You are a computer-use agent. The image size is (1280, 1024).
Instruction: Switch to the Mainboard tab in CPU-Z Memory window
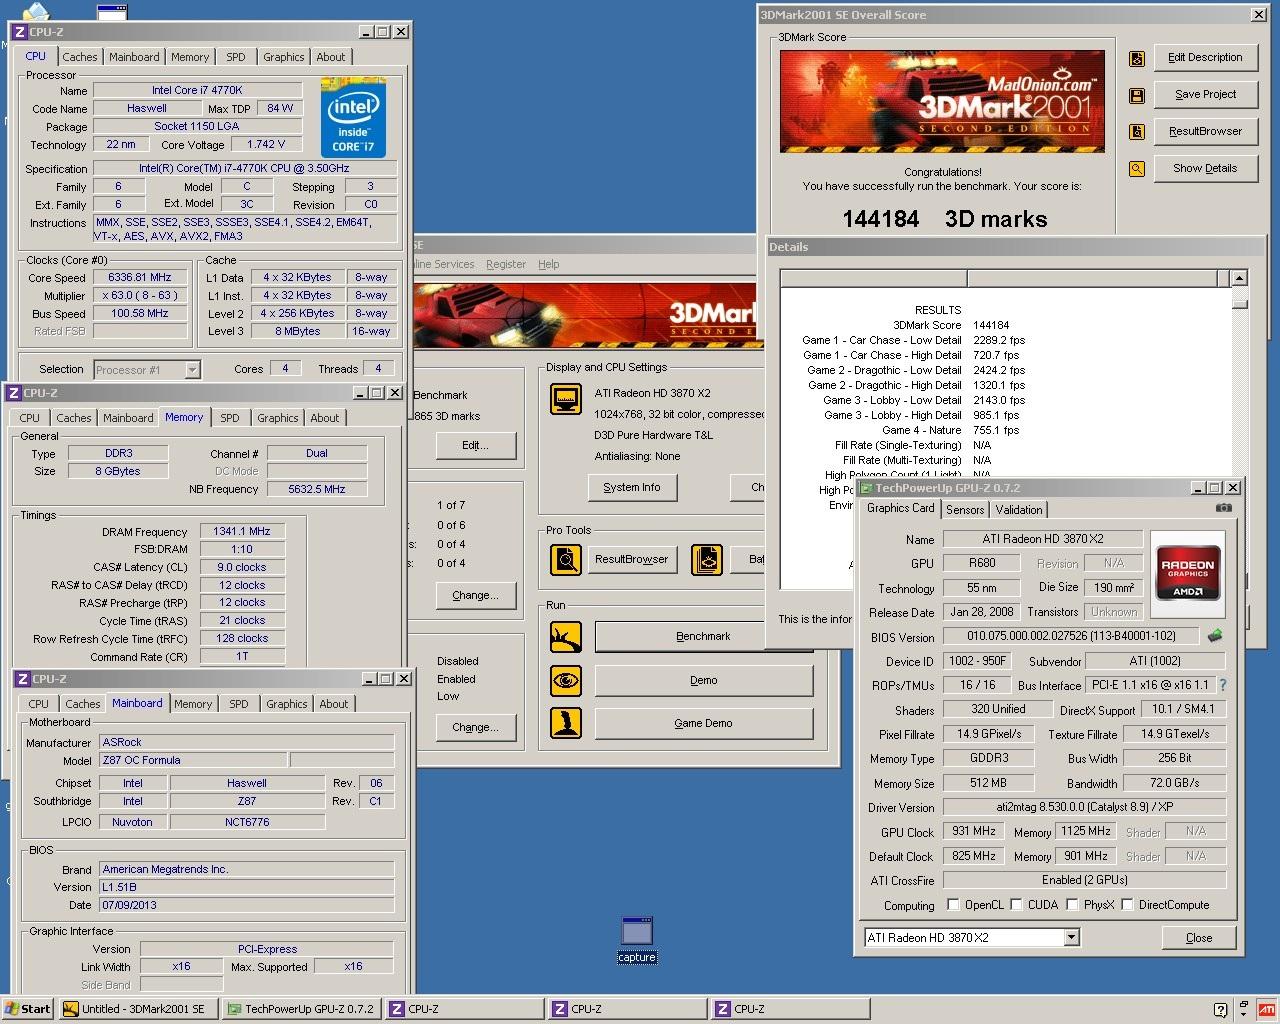click(128, 418)
